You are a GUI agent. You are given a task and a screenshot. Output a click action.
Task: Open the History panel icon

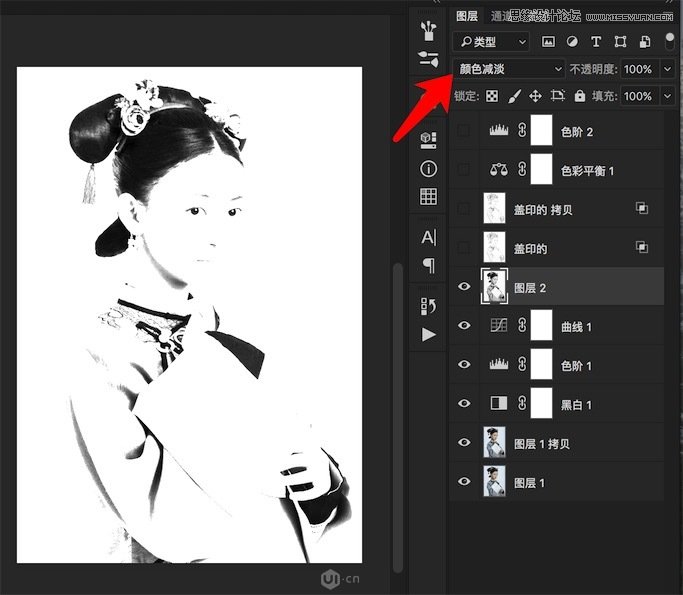(x=429, y=306)
